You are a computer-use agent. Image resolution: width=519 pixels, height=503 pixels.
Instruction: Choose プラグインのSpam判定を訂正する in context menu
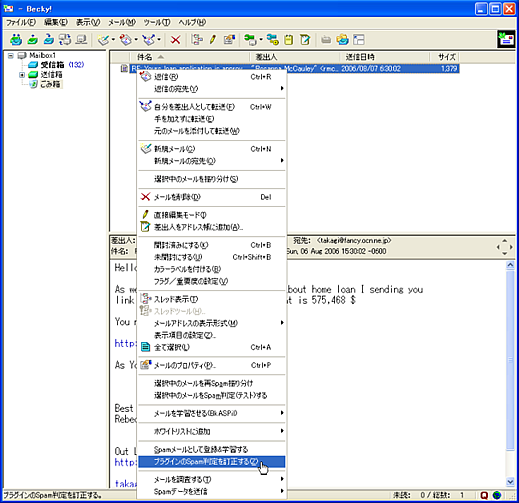point(212,462)
